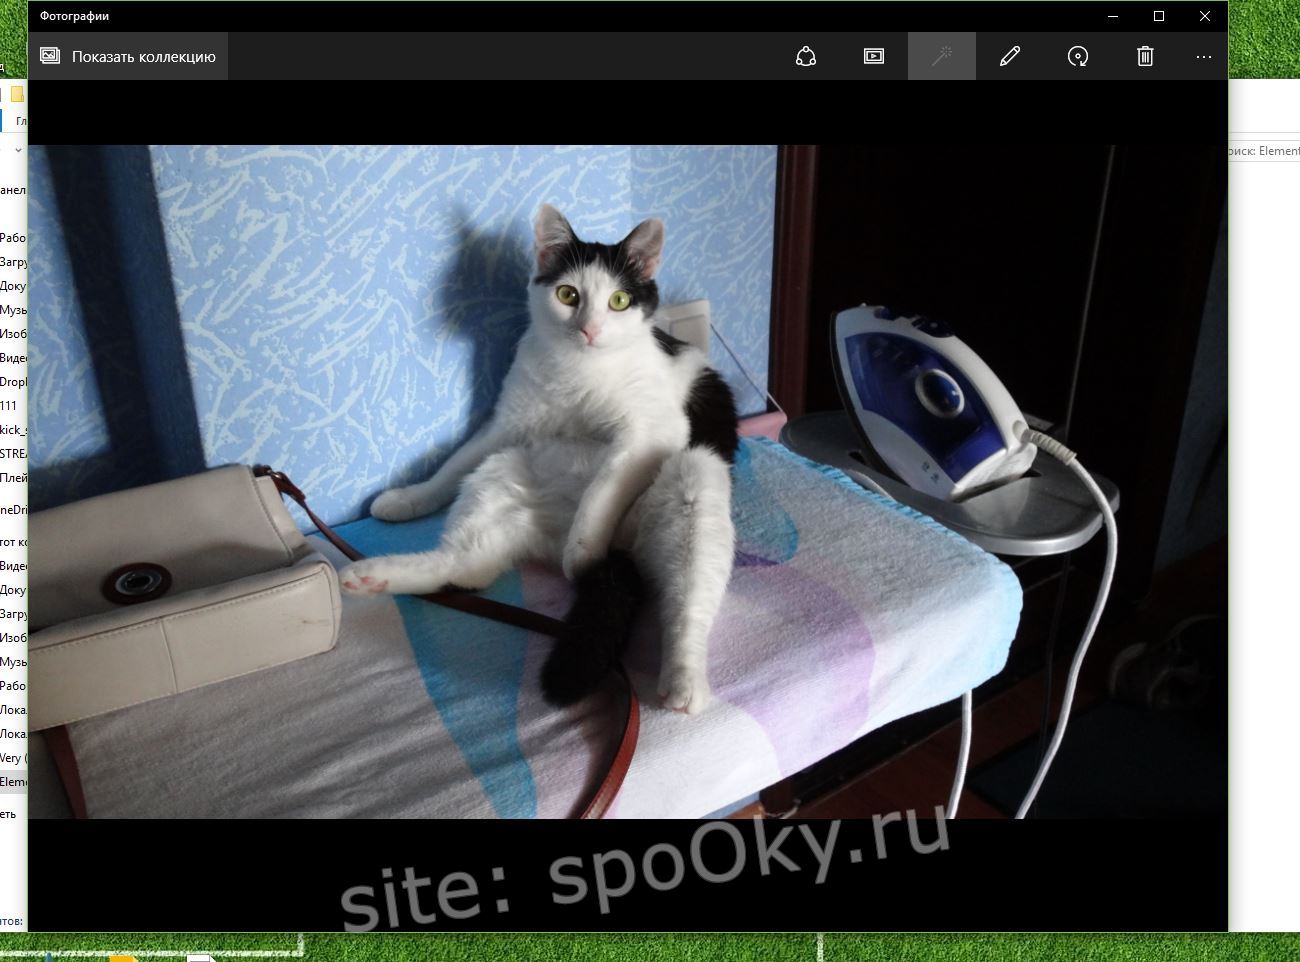This screenshot has width=1300, height=962.
Task: Start a slideshow of the photos
Action: coord(873,56)
